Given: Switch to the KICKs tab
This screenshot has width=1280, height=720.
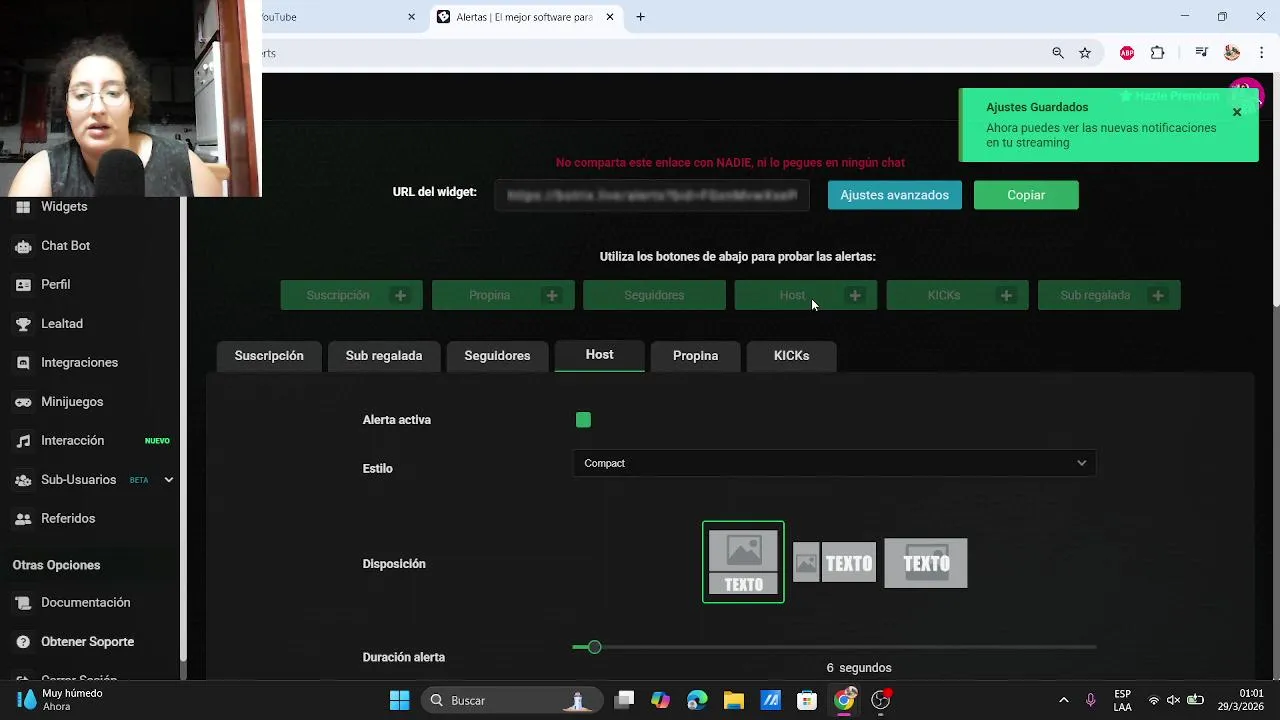Looking at the screenshot, I should tap(791, 356).
